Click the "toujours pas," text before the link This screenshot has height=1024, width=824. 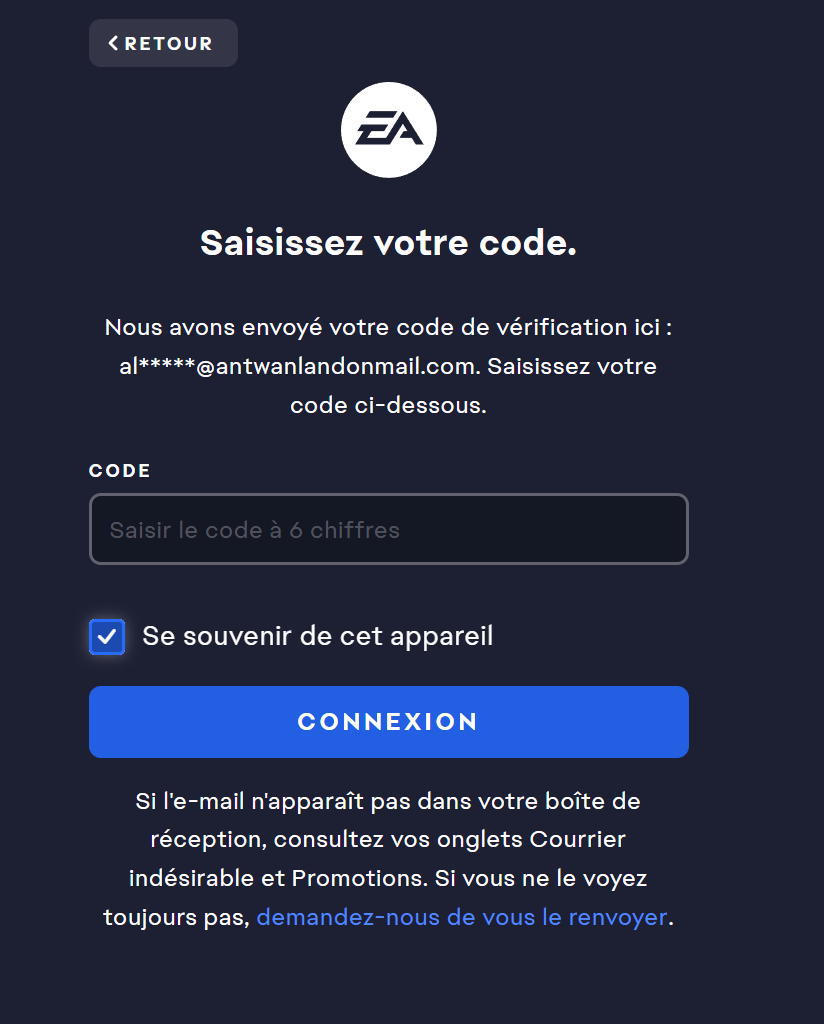pos(176,917)
